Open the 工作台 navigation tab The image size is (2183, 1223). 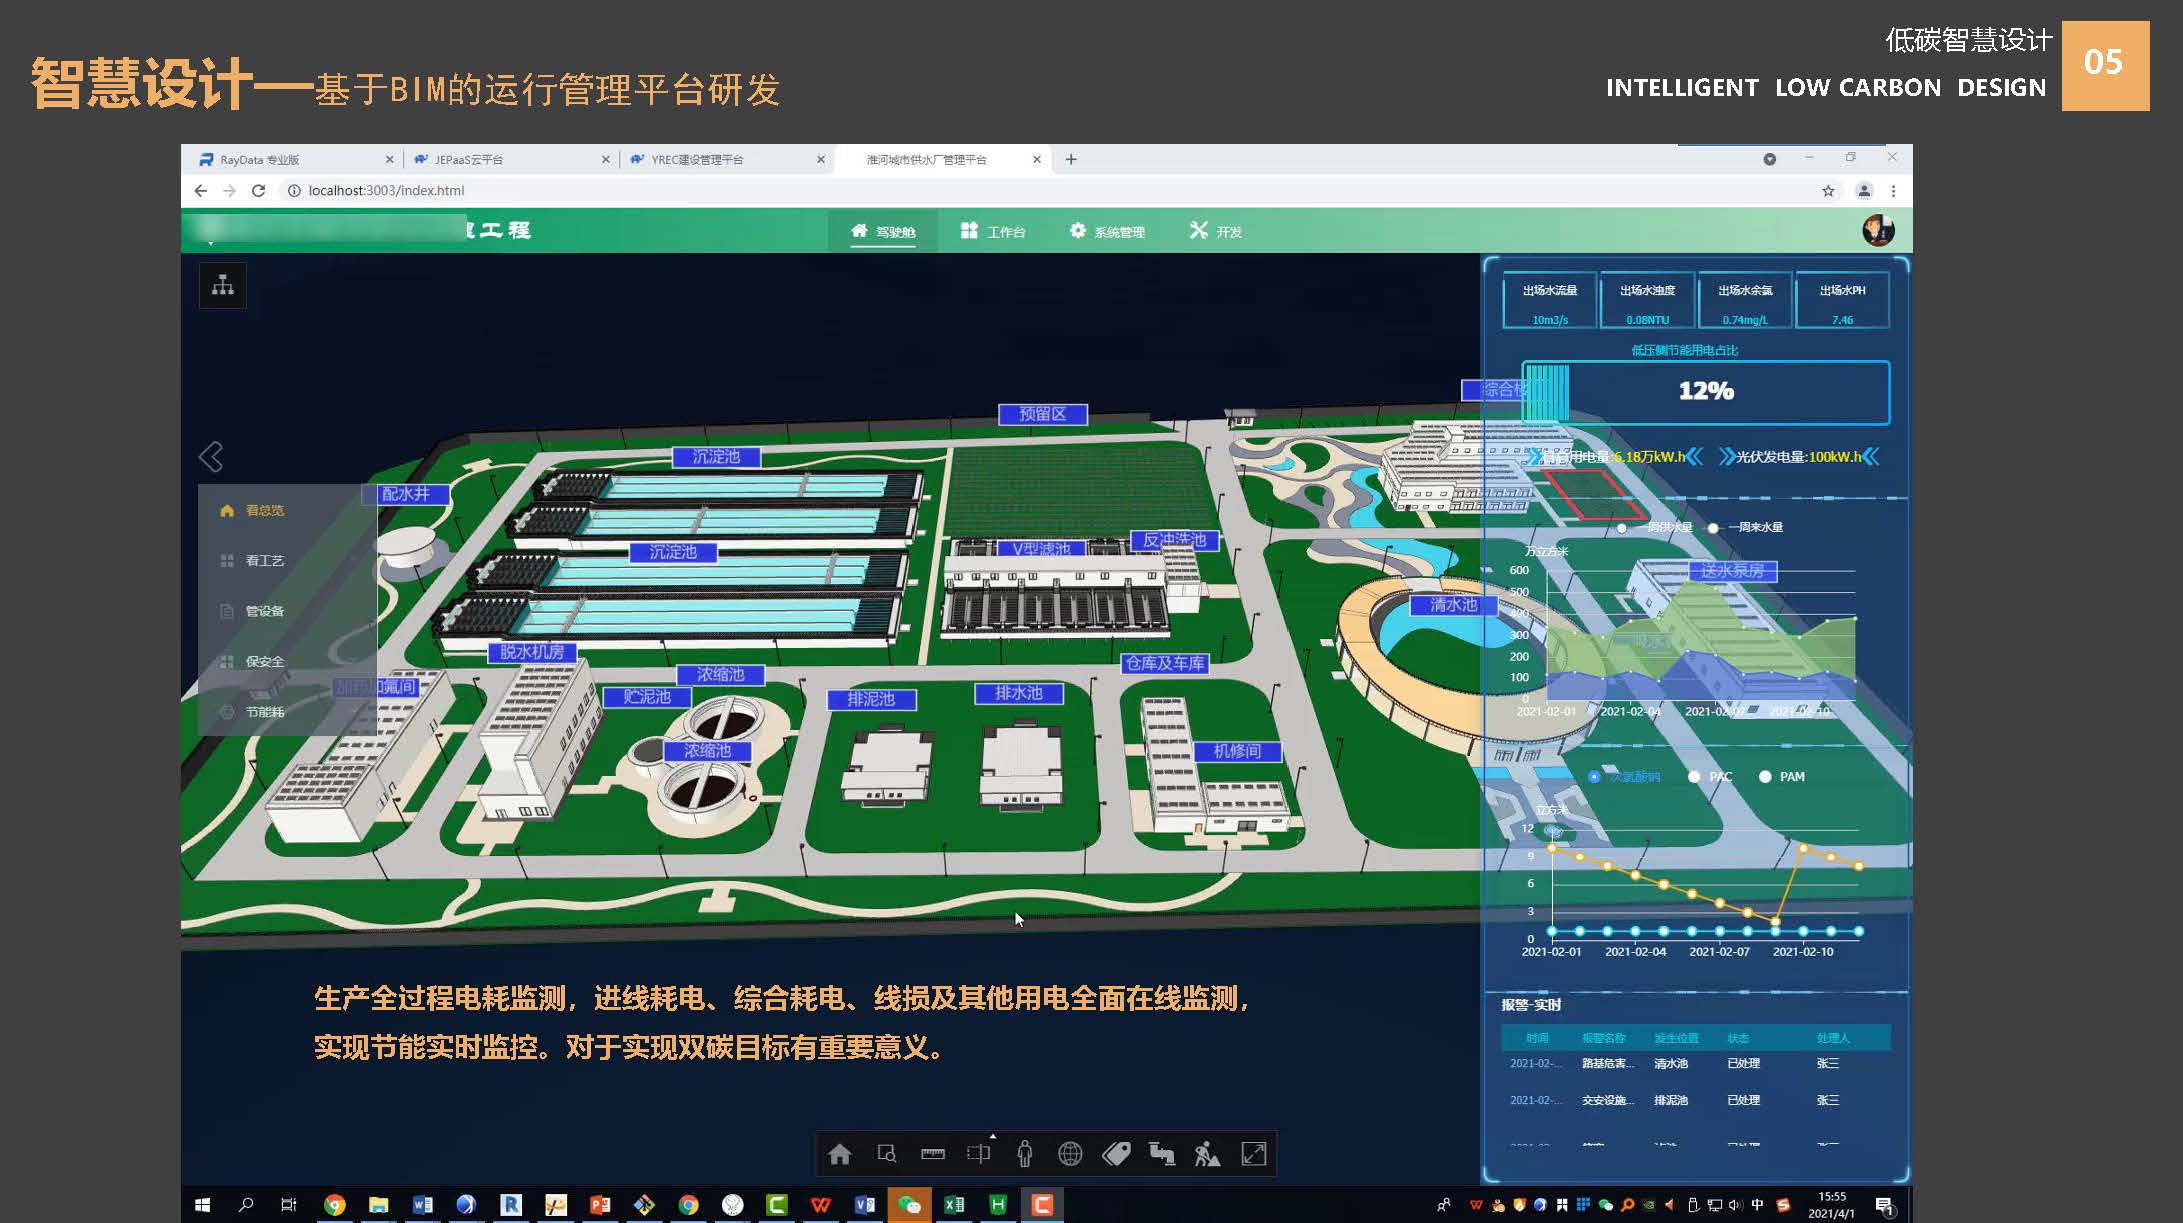tap(993, 232)
